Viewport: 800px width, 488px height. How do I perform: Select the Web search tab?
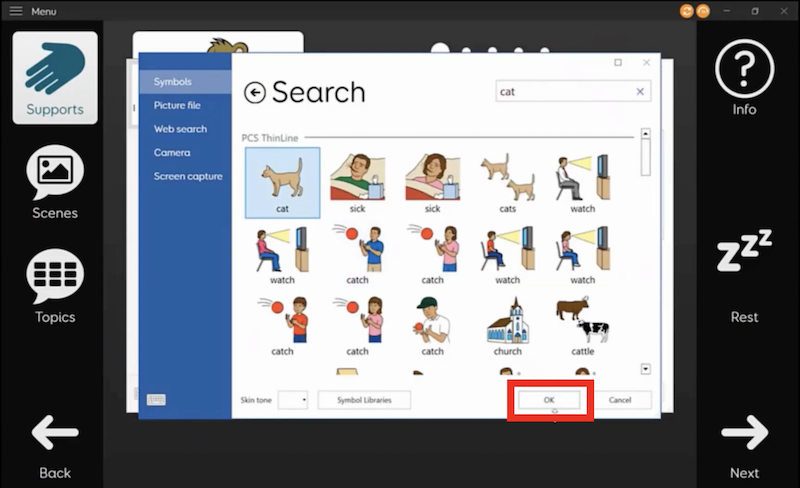[x=180, y=129]
